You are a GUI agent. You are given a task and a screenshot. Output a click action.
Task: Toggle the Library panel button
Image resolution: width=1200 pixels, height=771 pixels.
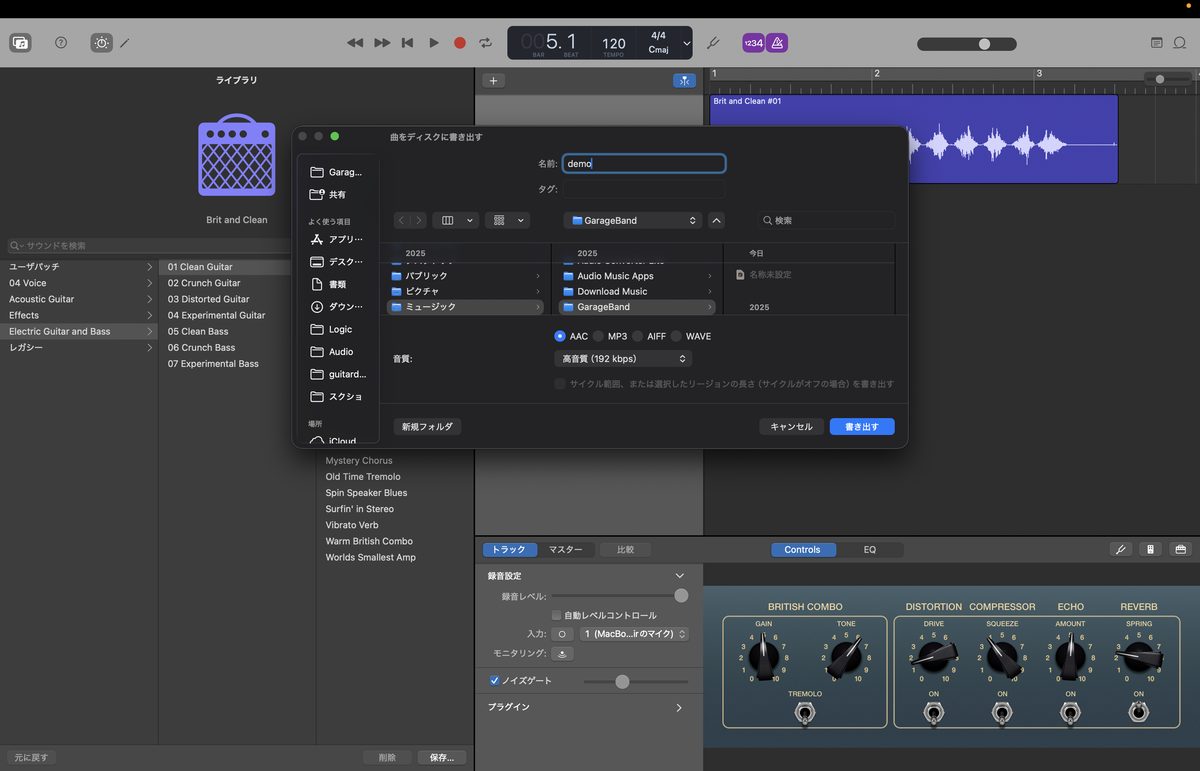20,43
